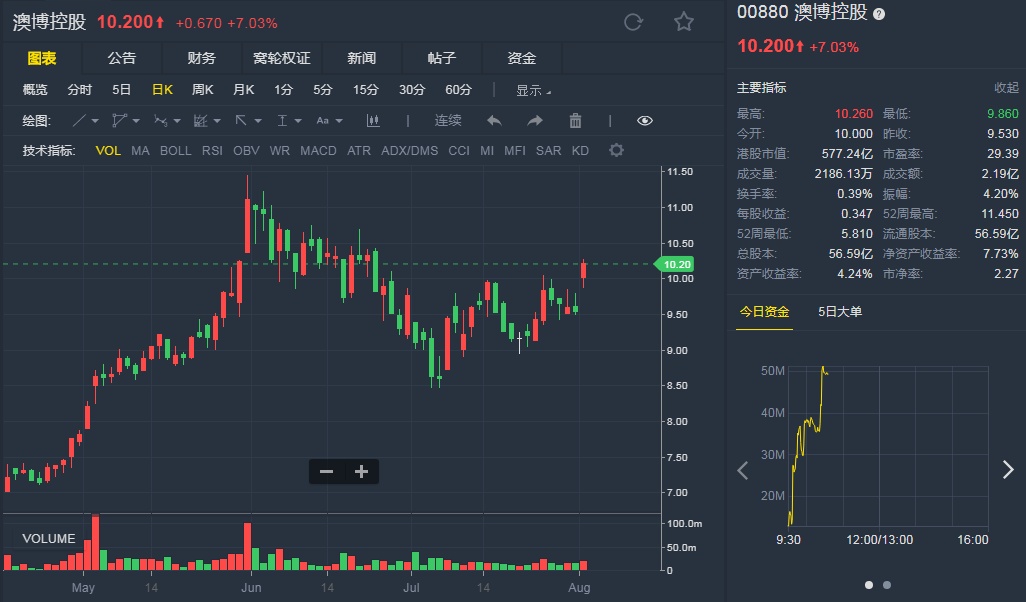
Task: Switch chart to 周K period
Action: pyautogui.click(x=203, y=90)
